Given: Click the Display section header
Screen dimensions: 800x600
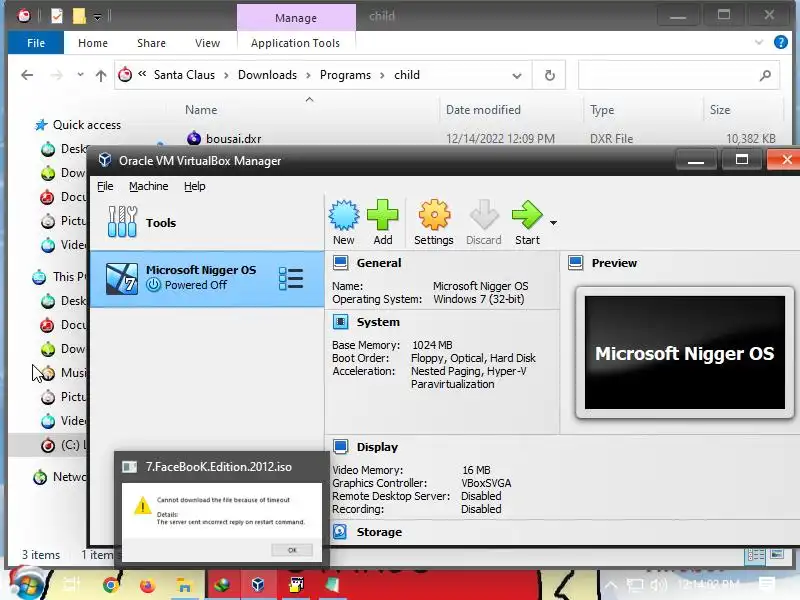Looking at the screenshot, I should [x=377, y=447].
